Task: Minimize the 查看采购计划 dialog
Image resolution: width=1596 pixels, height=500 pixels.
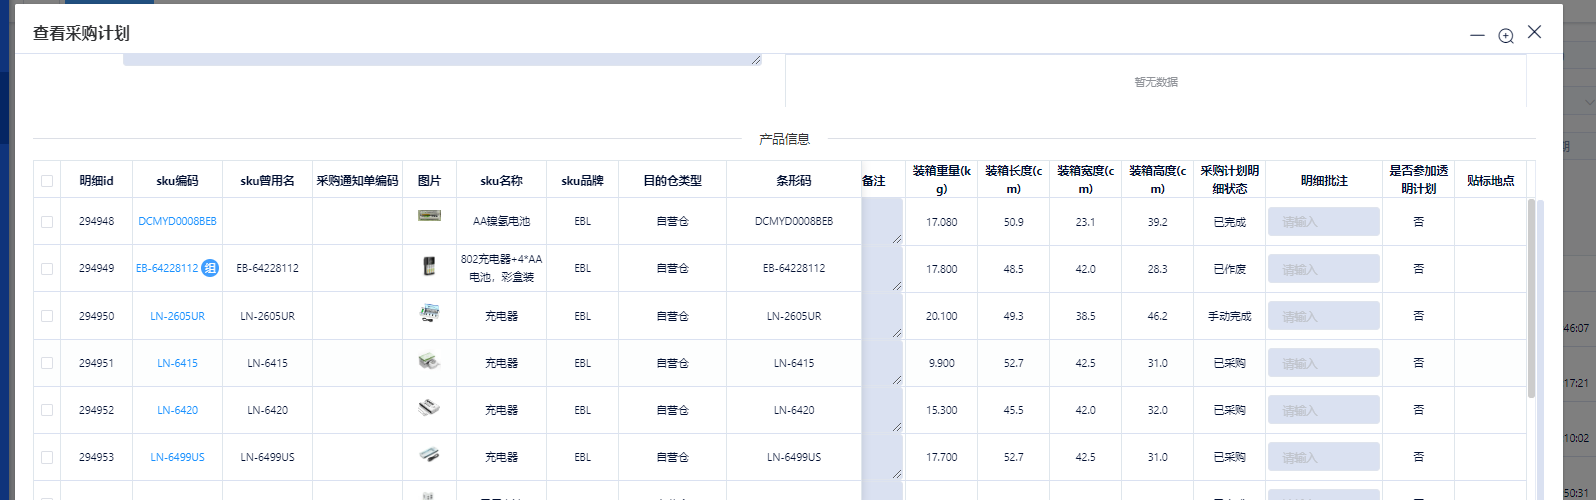Action: [1477, 36]
